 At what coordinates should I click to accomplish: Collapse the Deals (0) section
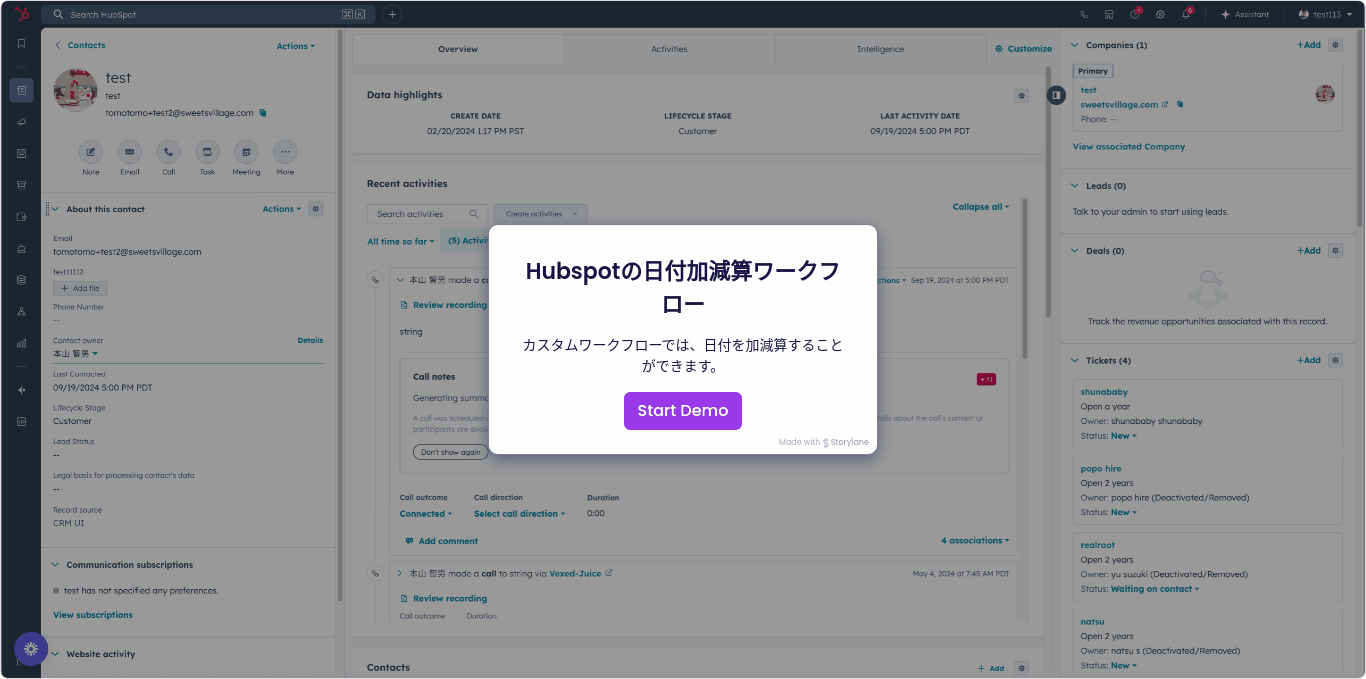1076,251
